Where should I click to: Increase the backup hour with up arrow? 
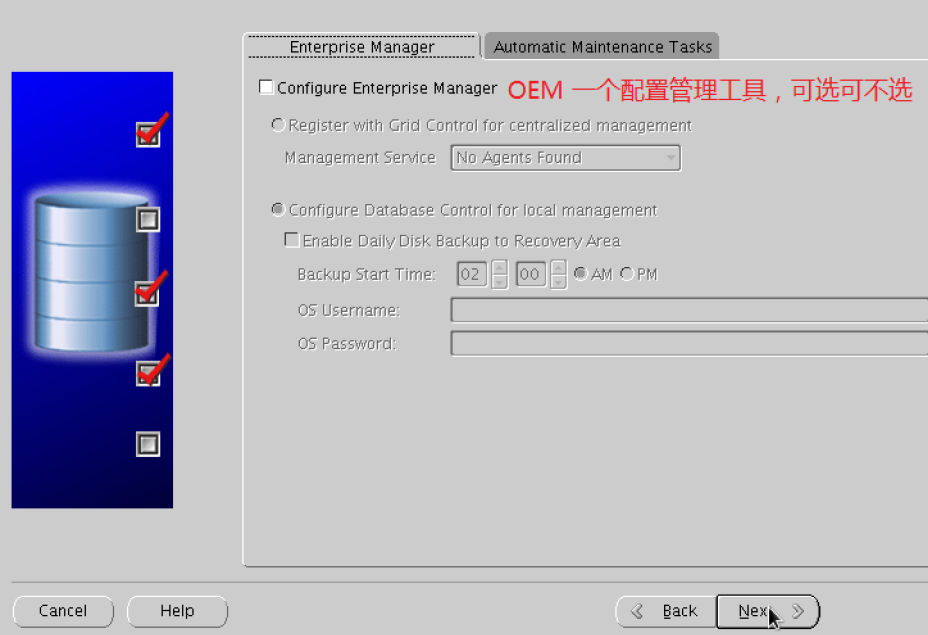tap(500, 267)
